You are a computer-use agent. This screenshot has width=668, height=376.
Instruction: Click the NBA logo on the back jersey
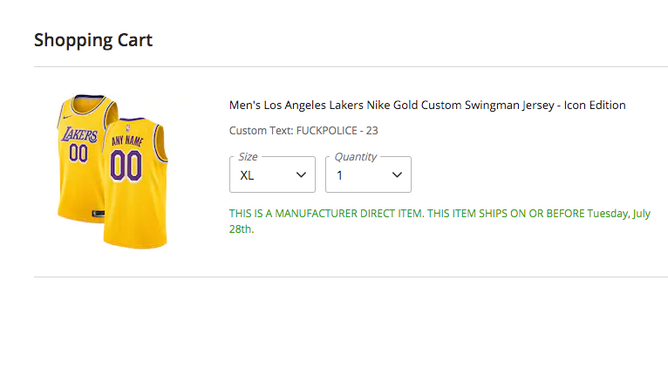[x=128, y=127]
